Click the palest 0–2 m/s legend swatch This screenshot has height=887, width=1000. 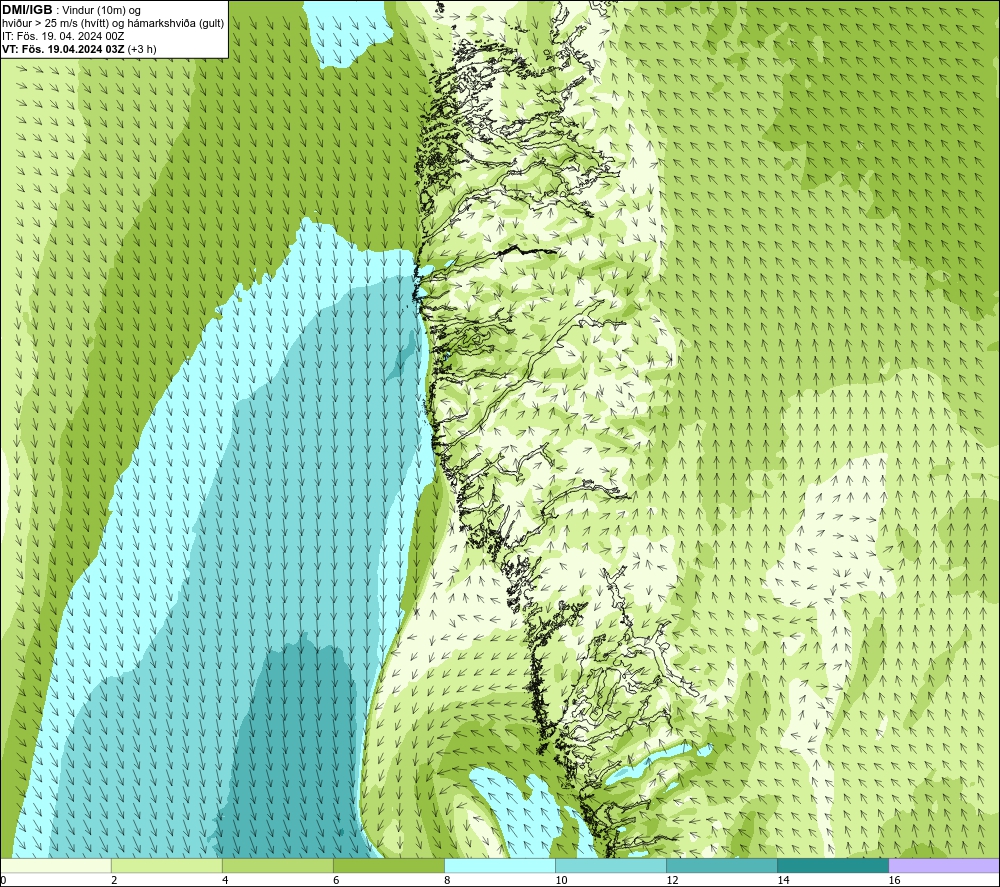pos(56,865)
